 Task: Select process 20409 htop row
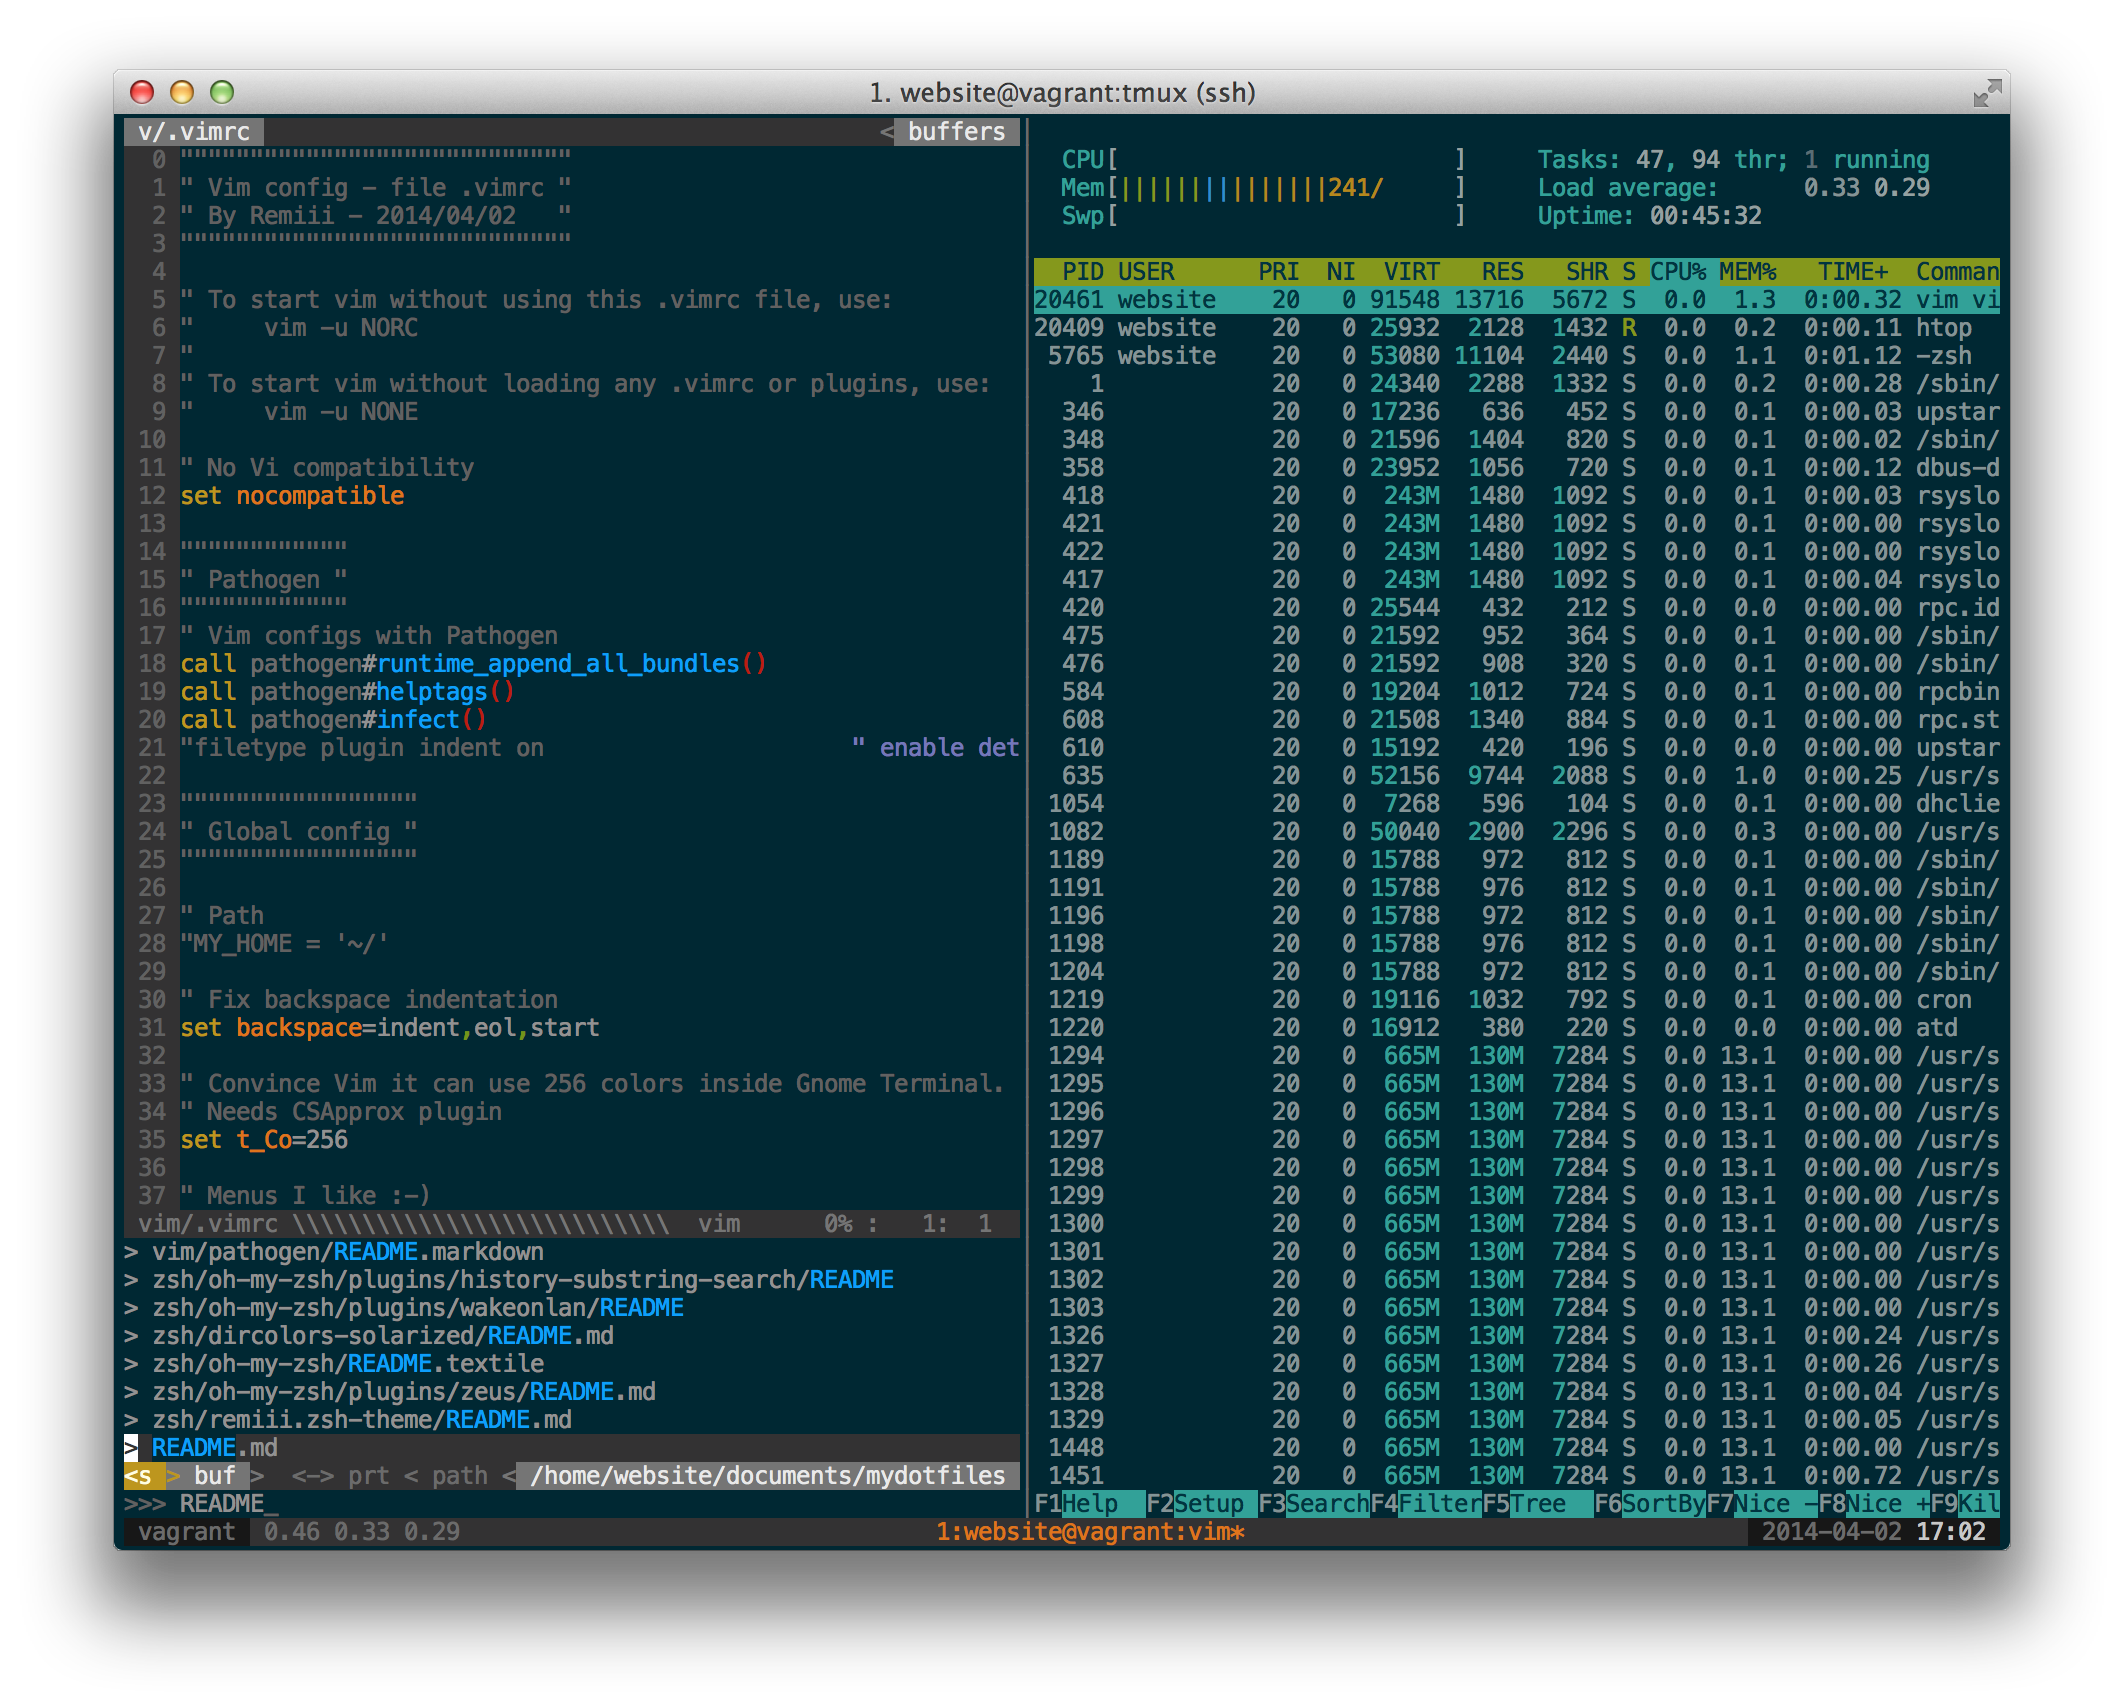[1517, 328]
